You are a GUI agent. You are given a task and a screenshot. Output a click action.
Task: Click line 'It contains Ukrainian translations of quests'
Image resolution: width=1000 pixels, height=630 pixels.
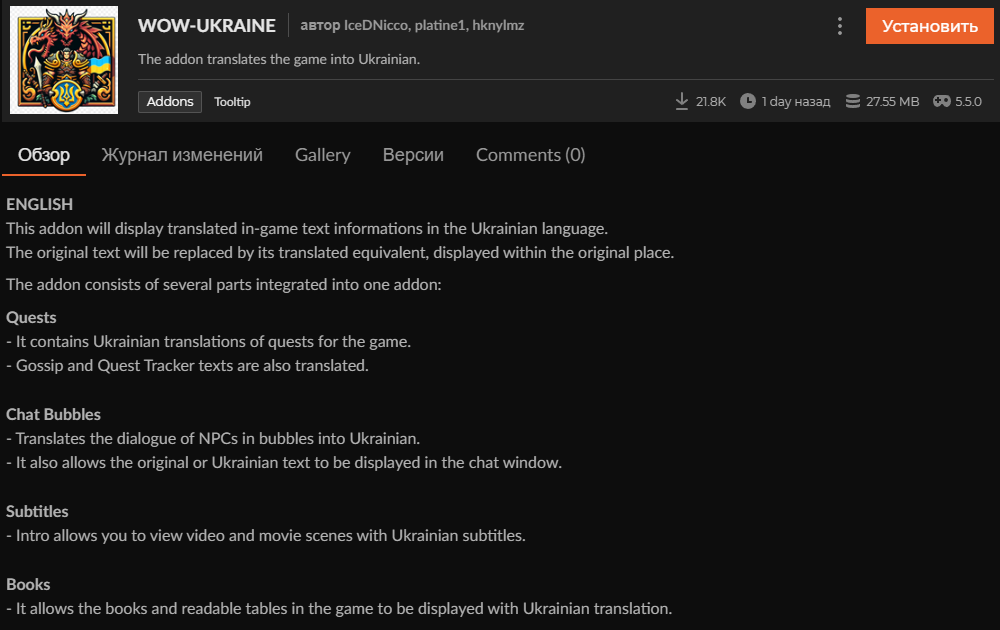(x=209, y=342)
